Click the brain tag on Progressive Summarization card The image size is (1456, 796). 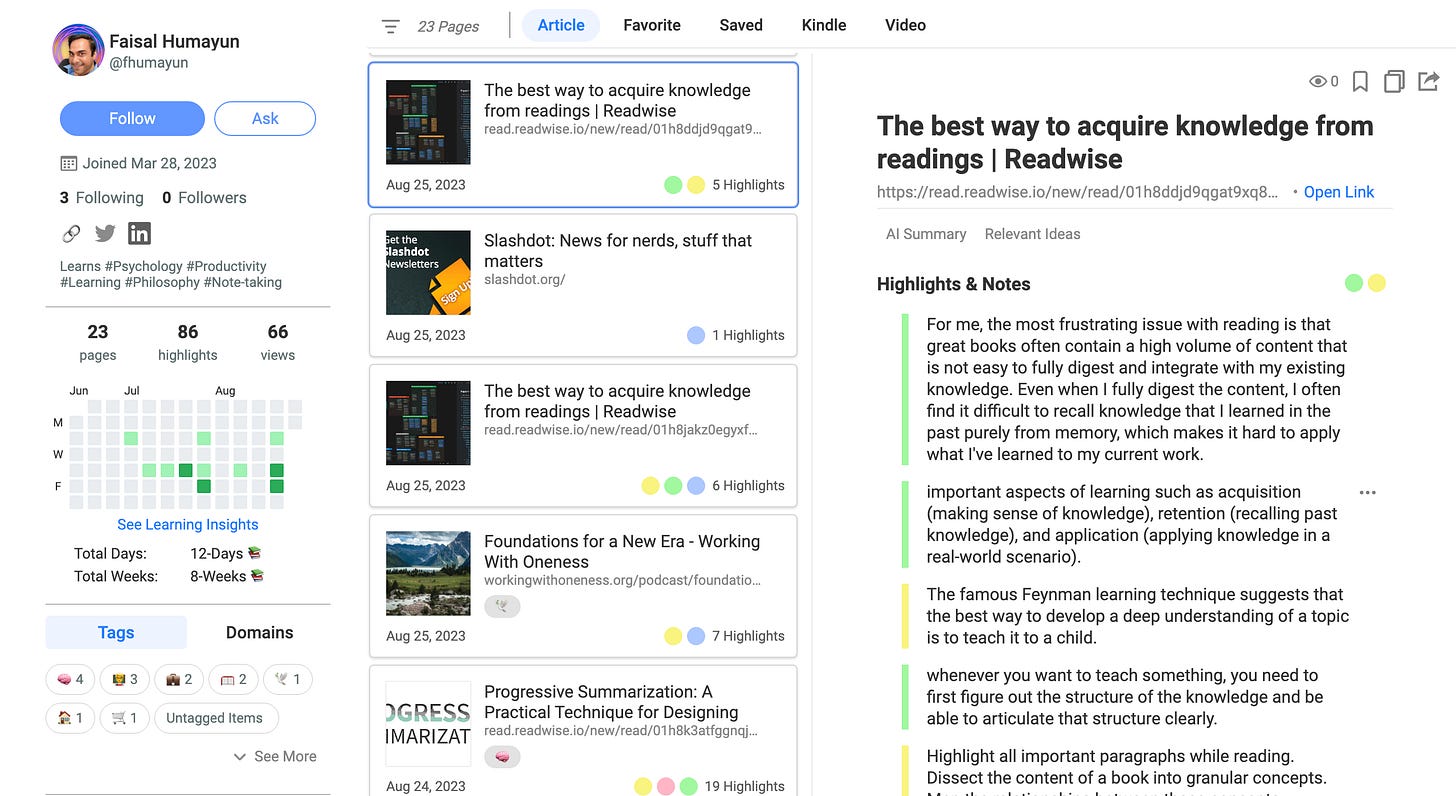click(502, 757)
